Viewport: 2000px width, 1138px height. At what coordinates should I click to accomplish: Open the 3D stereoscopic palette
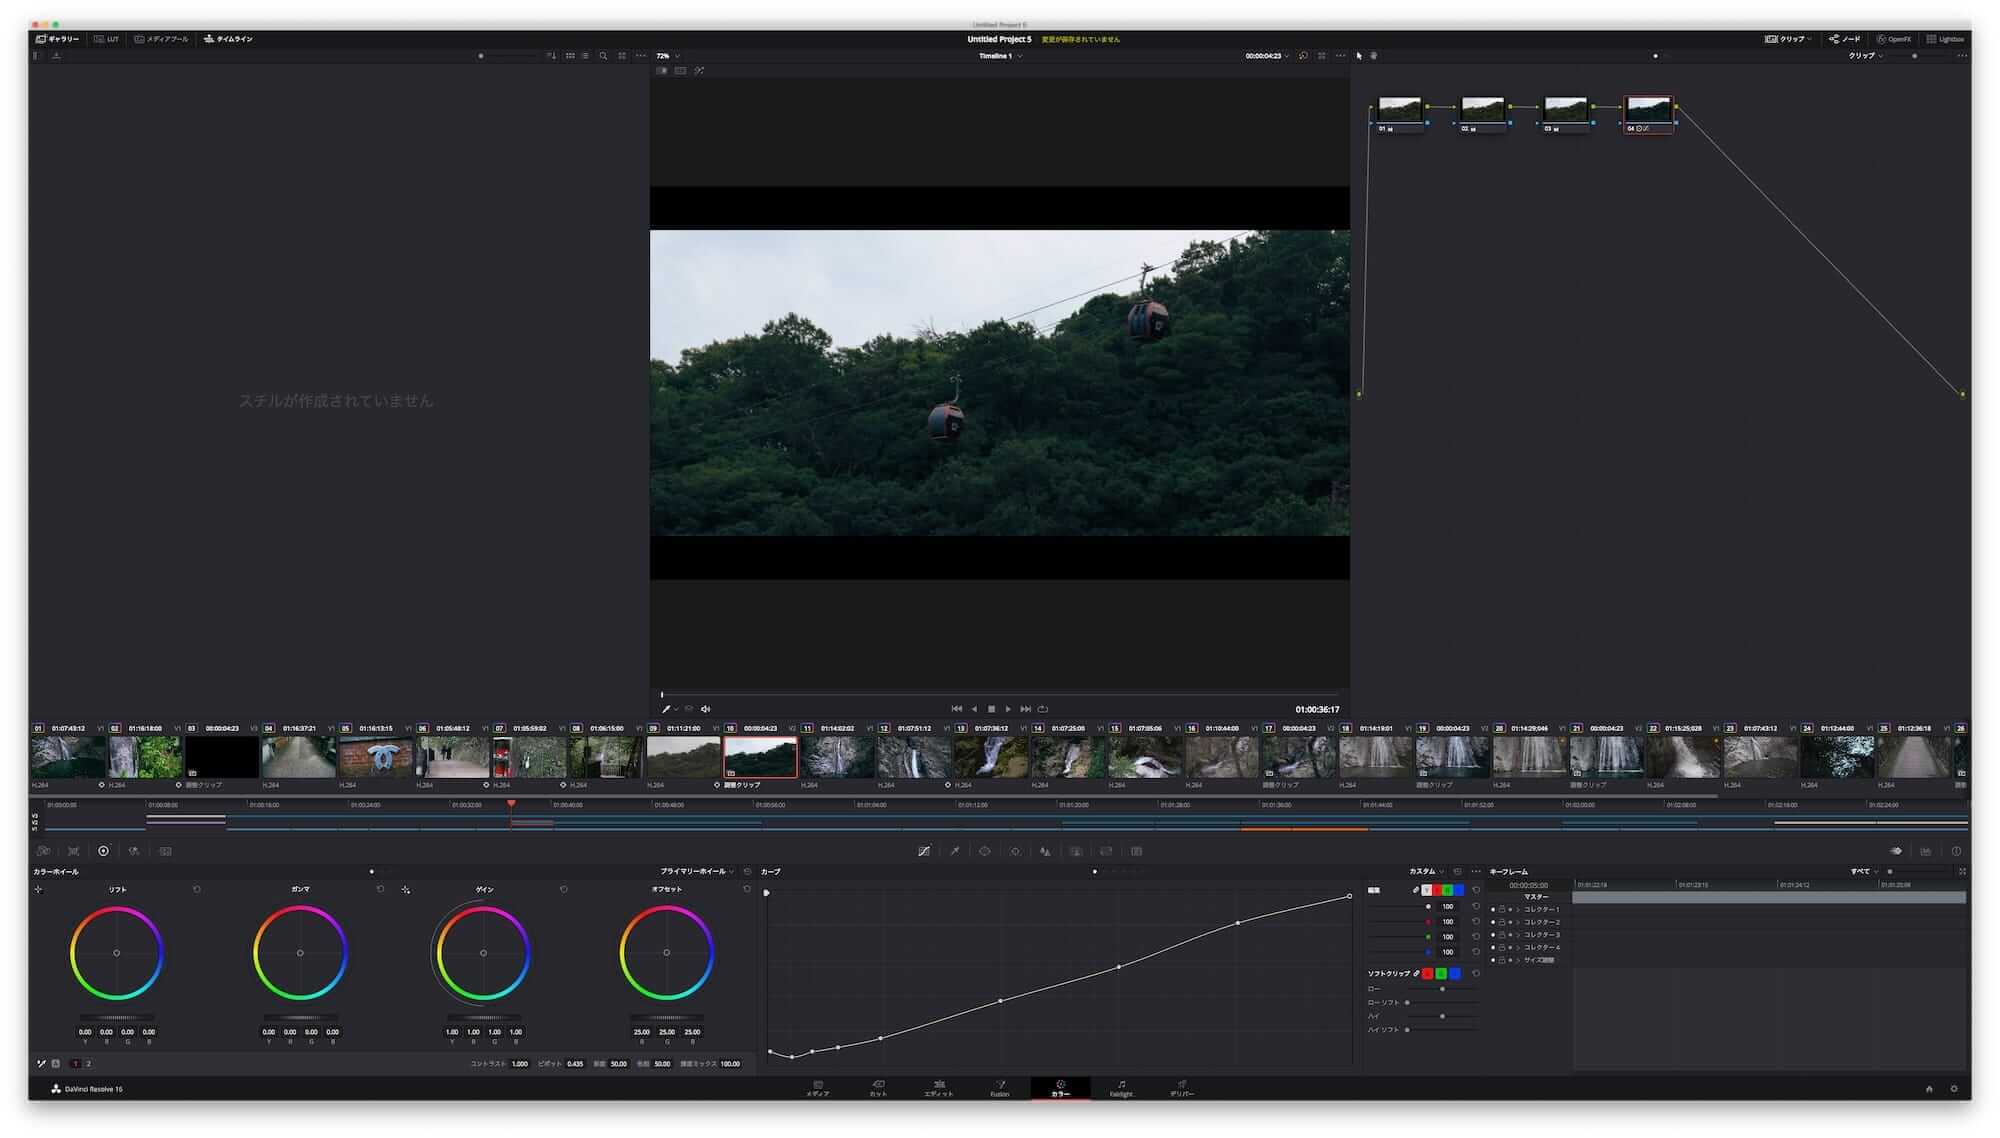(1136, 851)
